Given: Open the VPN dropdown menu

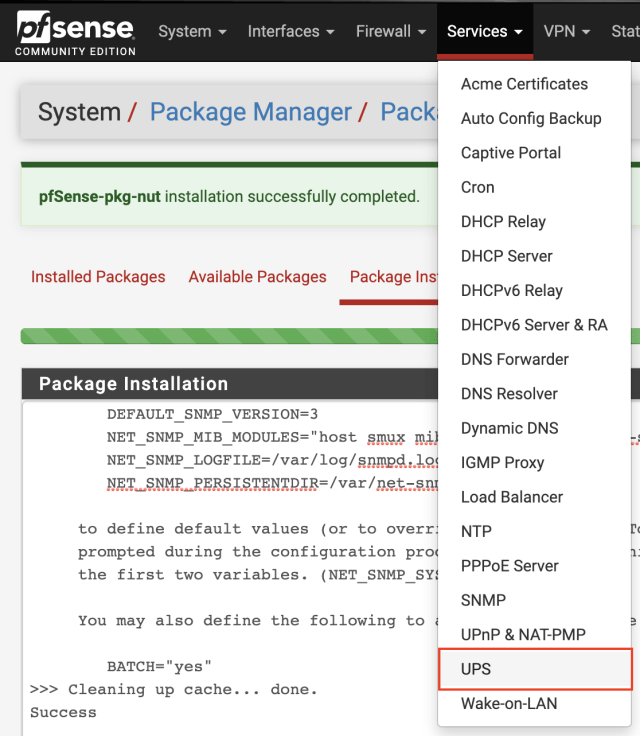Looking at the screenshot, I should 567,31.
